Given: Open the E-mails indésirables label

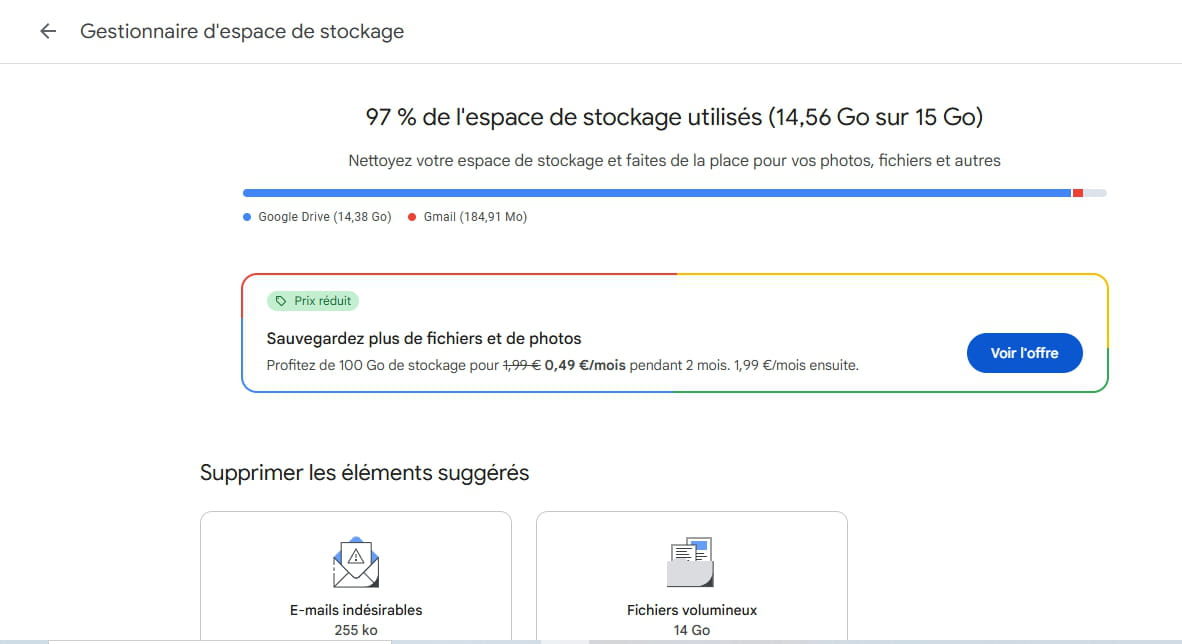Looking at the screenshot, I should (x=356, y=610).
